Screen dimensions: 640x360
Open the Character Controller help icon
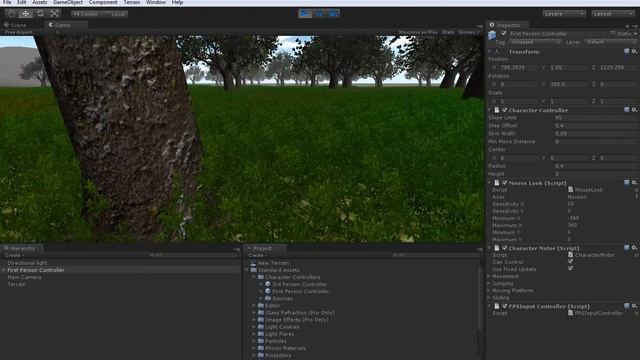pyautogui.click(x=627, y=110)
